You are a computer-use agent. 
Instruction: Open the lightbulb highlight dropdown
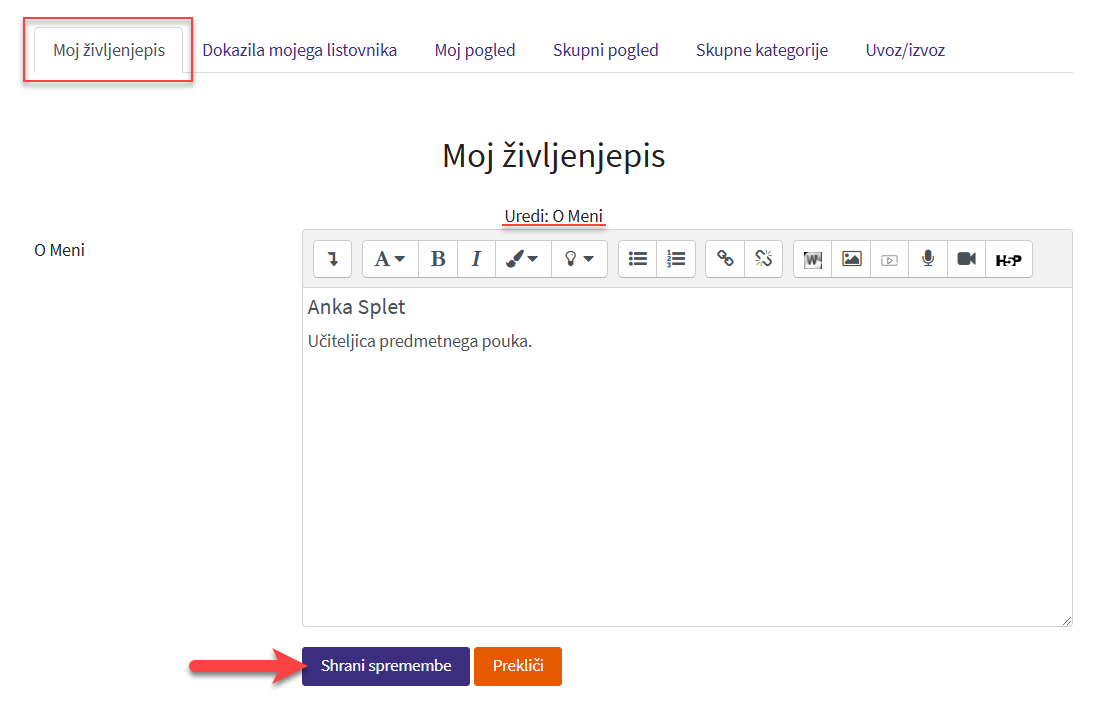[579, 259]
